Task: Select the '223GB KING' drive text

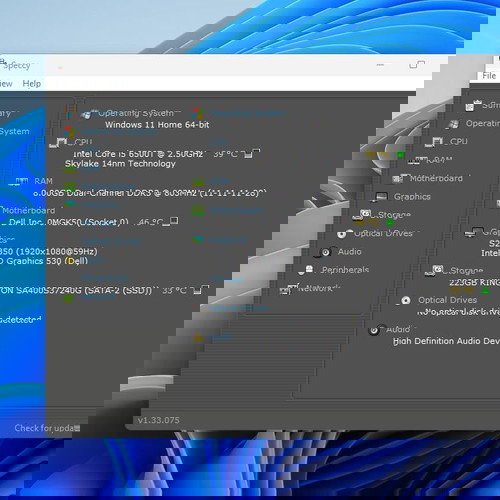Action: pos(474,282)
